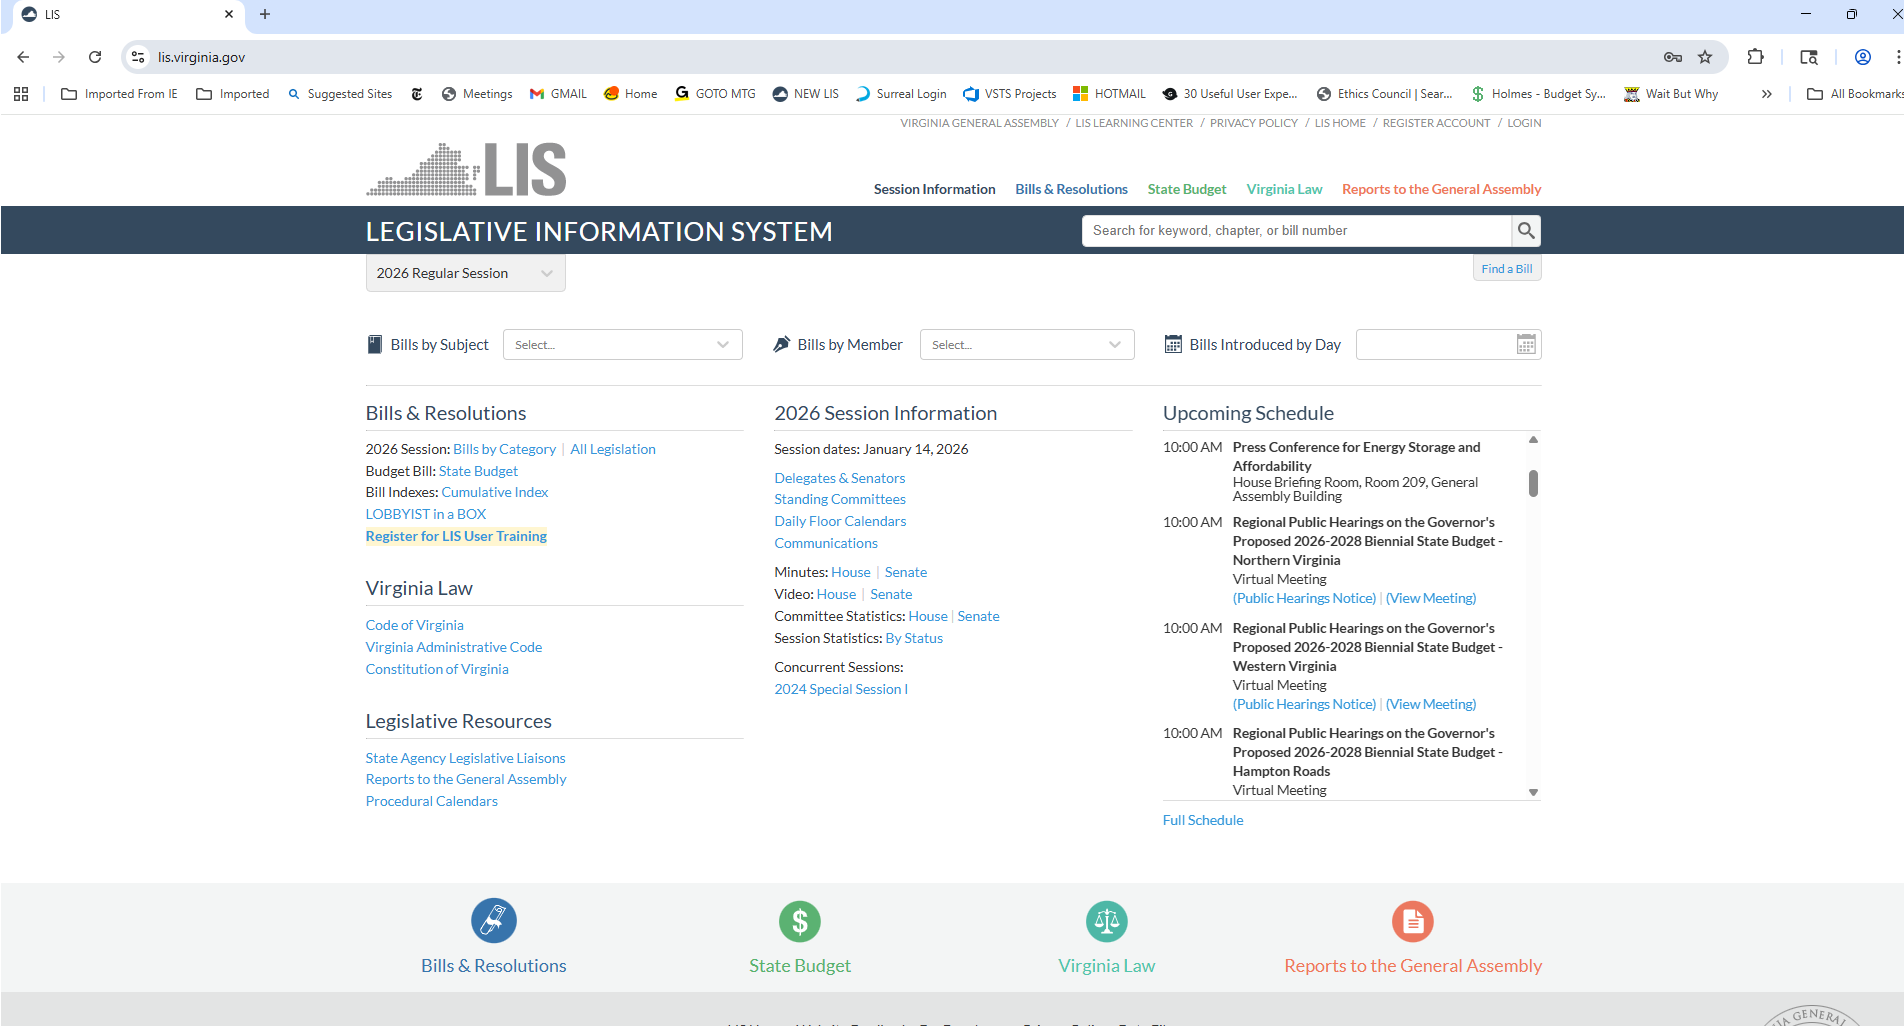Viewport: 1904px width, 1026px height.
Task: Click the State Budget dollar icon in the footer
Action: 799,921
